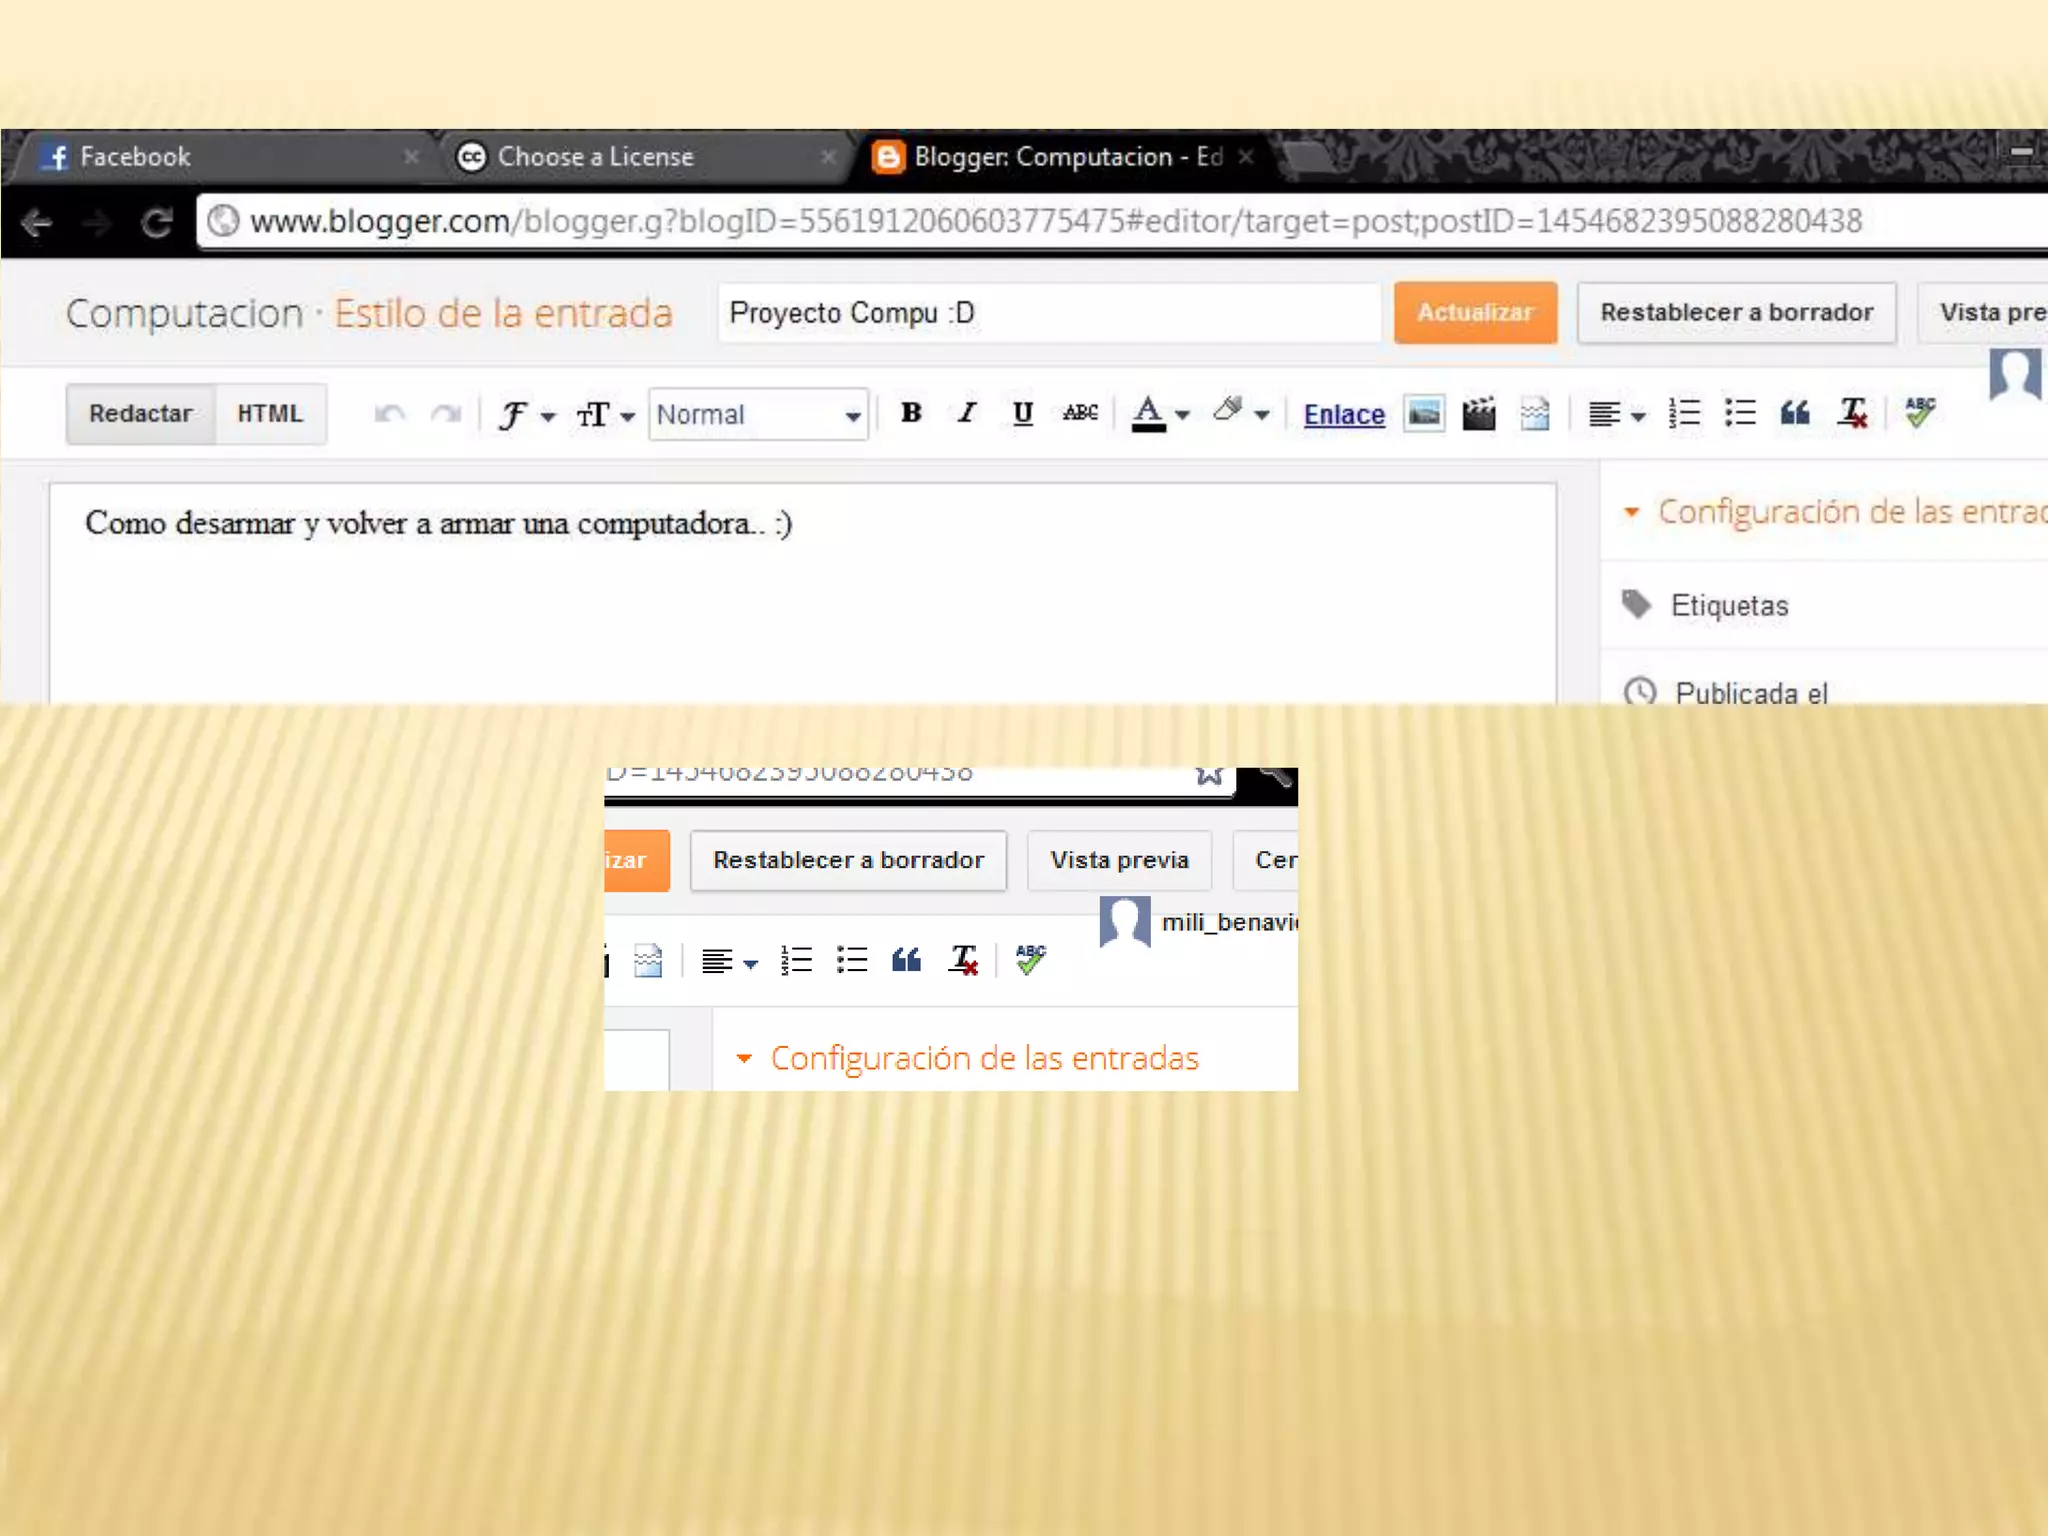This screenshot has width=2048, height=1536.
Task: Apply blockquote using the quote icon
Action: coord(1795,413)
